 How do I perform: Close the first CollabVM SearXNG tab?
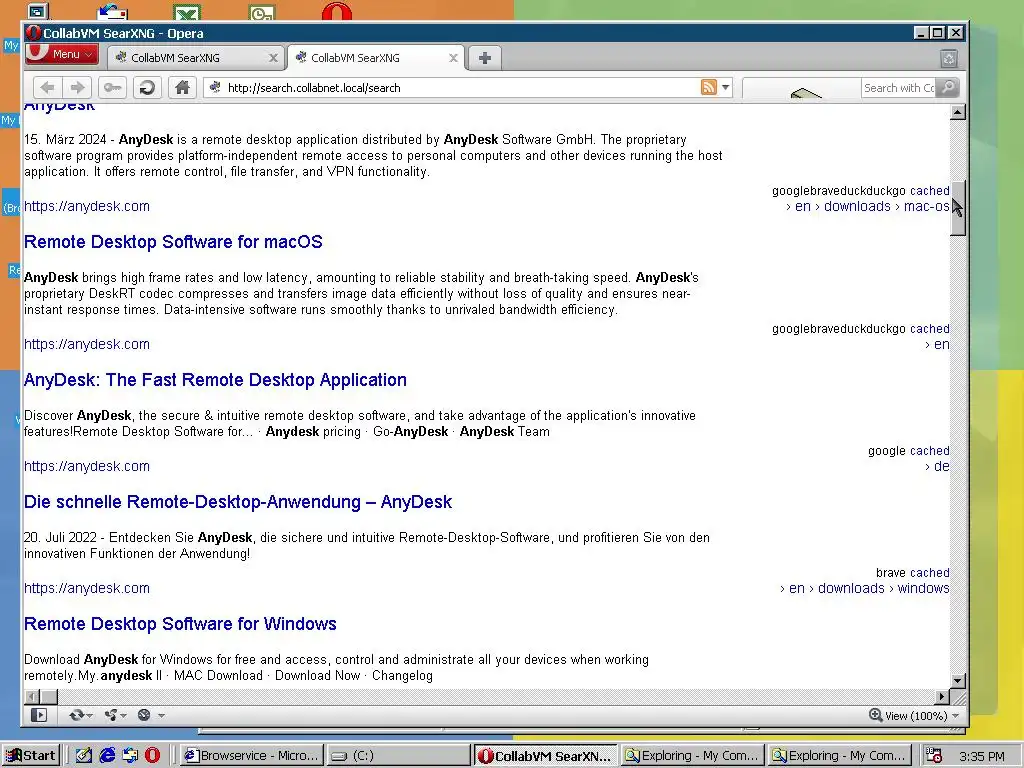[274, 58]
